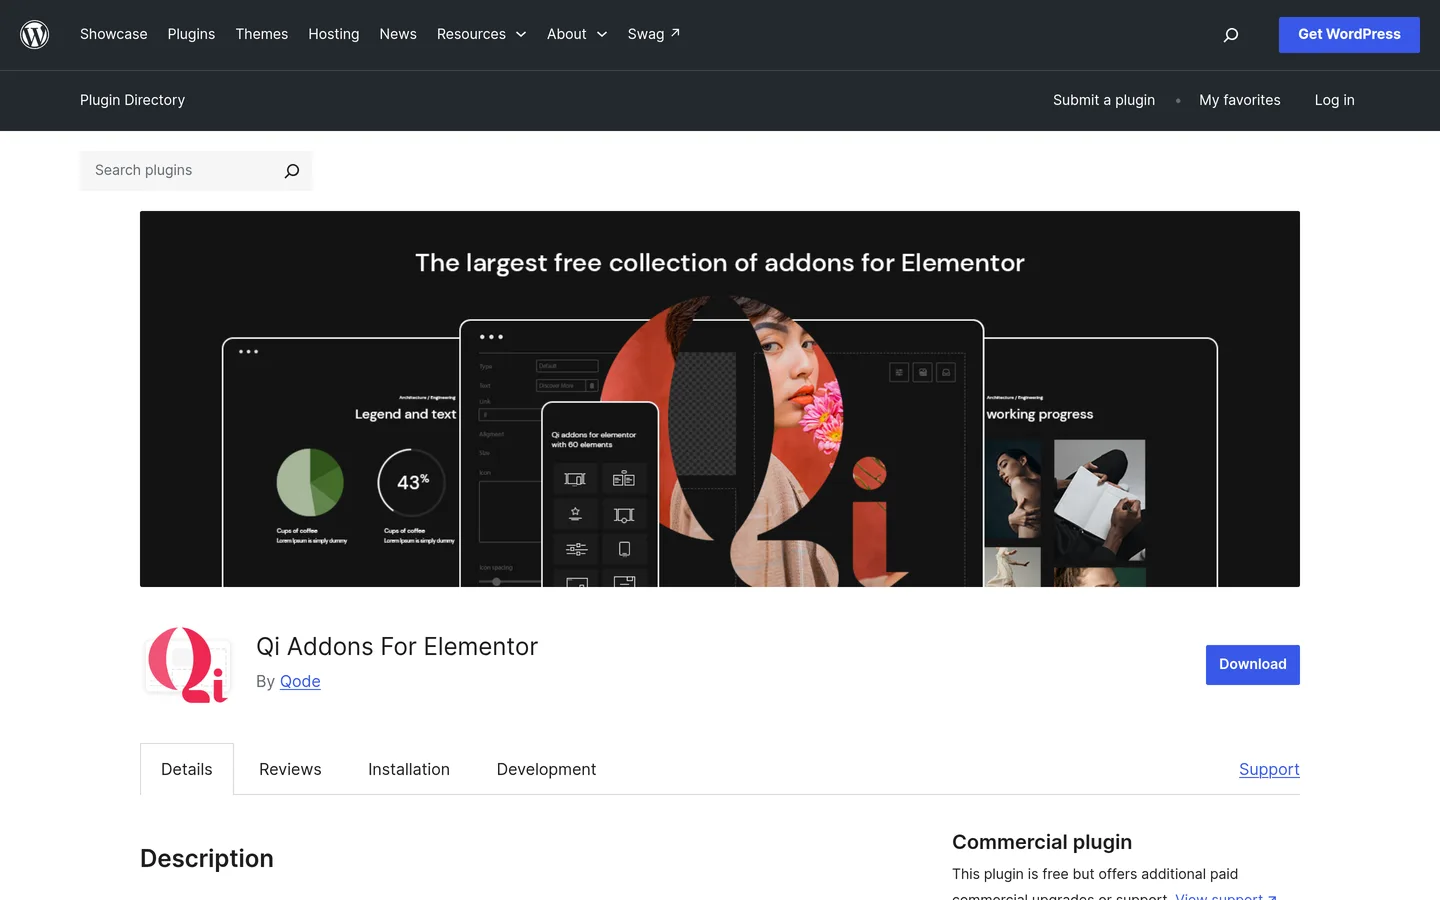Switch to the Installation tab

409,769
